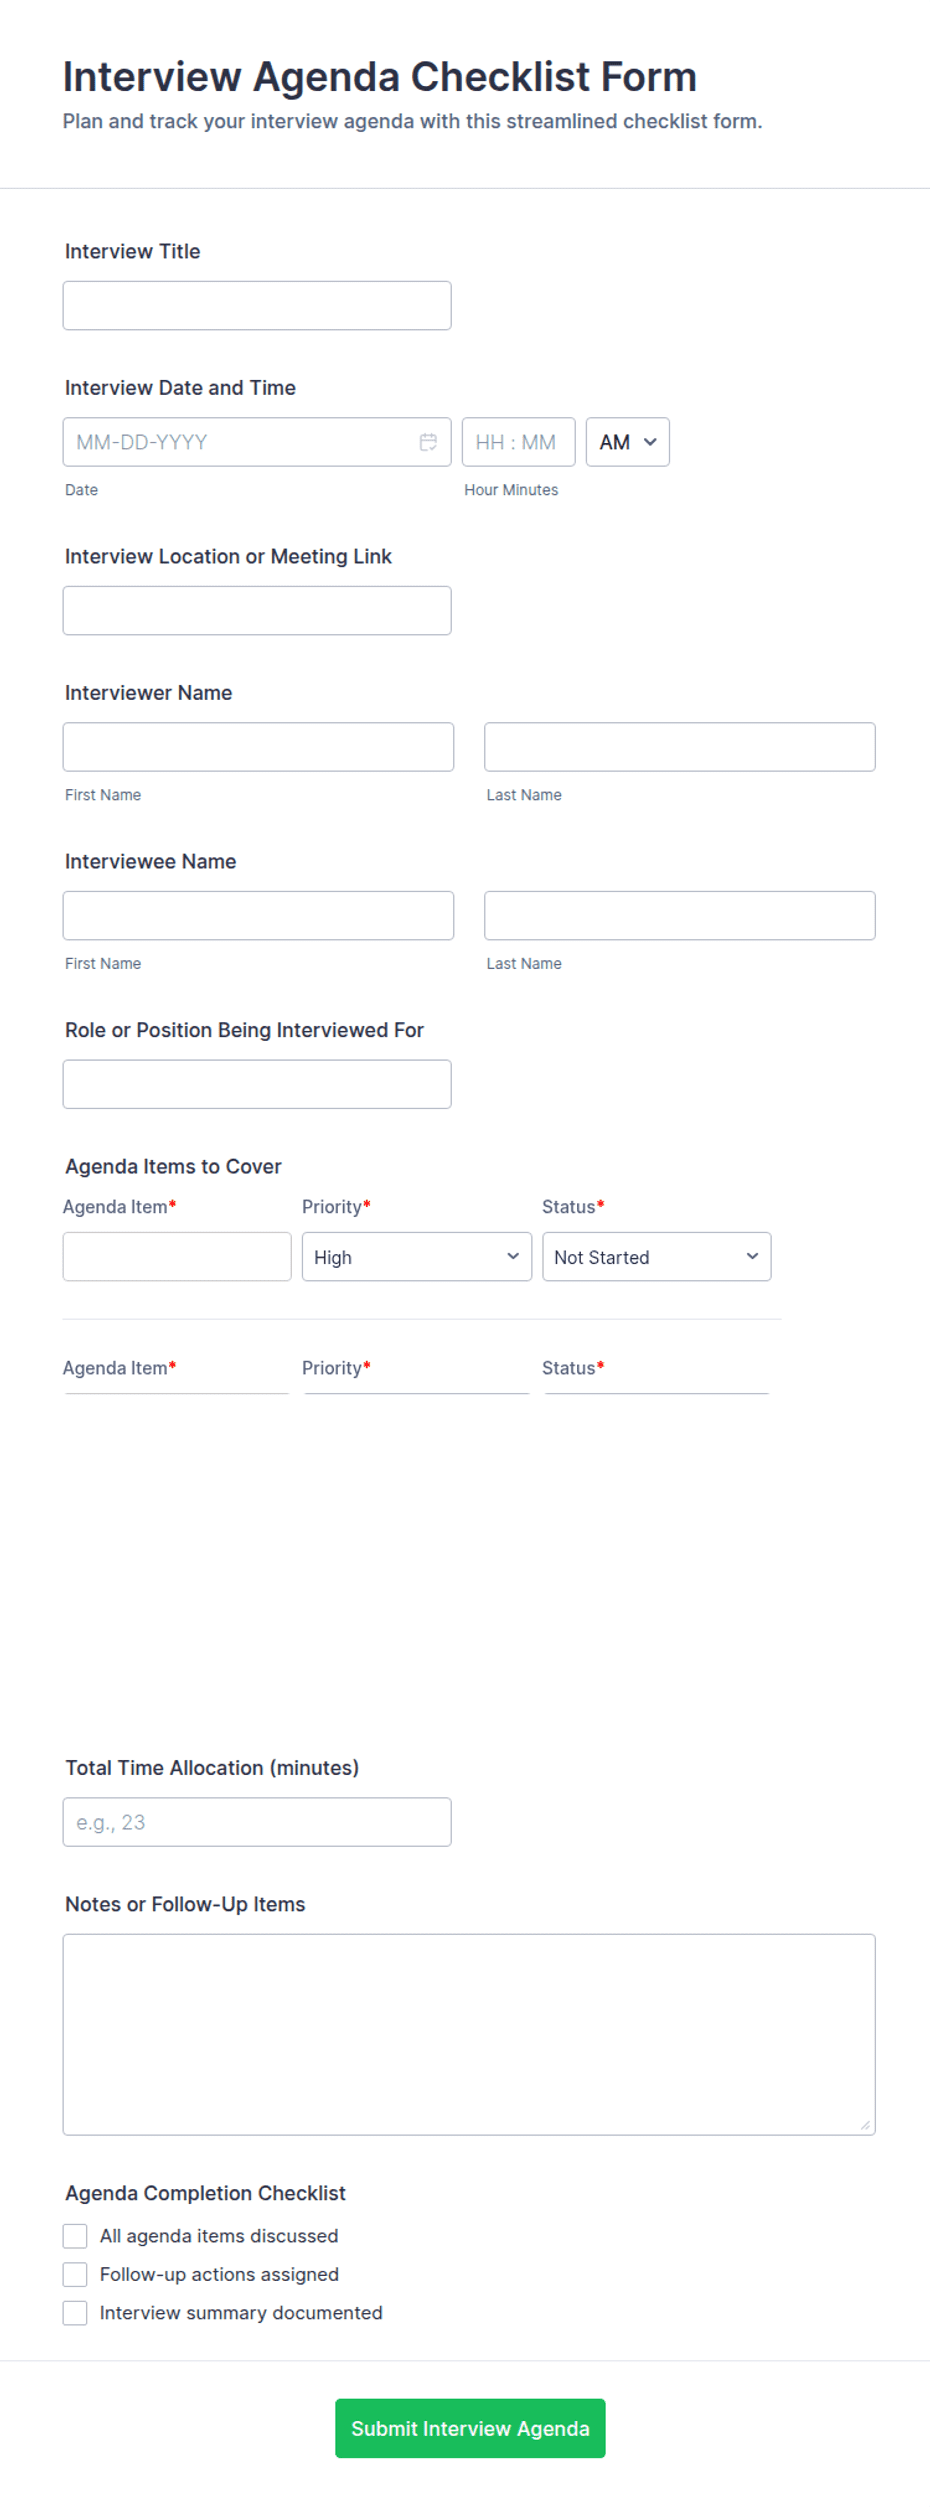
Task: Tick Follow-up actions assigned checkbox
Action: tap(75, 2274)
